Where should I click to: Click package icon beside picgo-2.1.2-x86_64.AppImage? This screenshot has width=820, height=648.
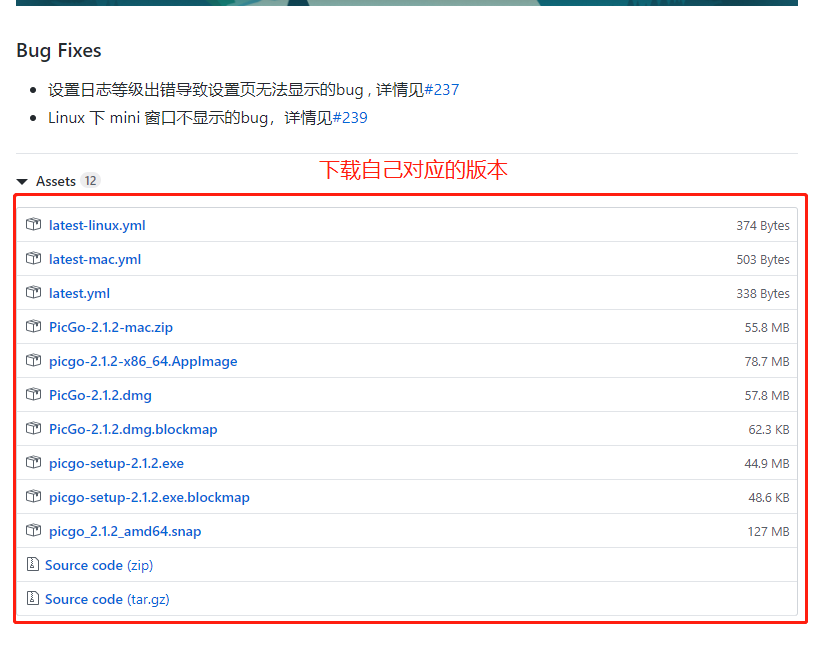point(33,360)
